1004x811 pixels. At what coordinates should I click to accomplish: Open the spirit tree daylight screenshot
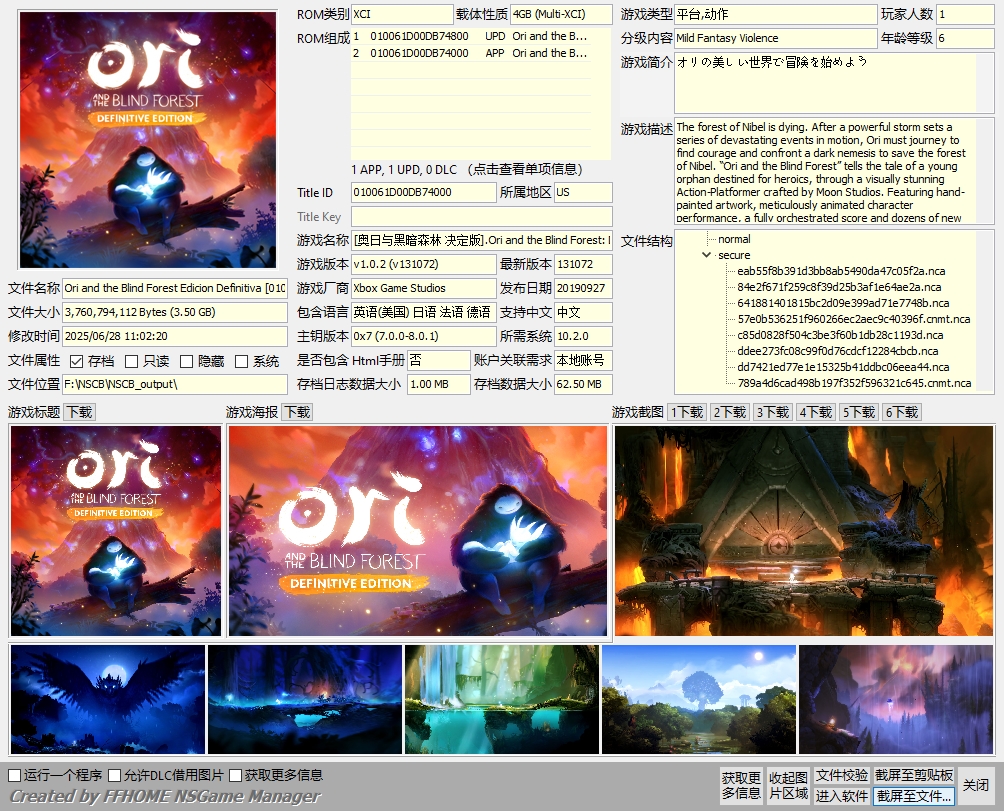[699, 699]
